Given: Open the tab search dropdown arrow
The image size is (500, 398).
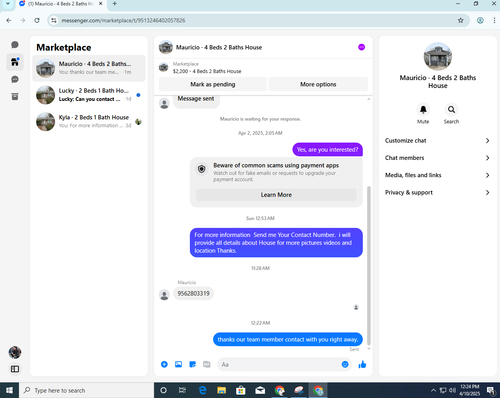Looking at the screenshot, I should tap(8, 4).
